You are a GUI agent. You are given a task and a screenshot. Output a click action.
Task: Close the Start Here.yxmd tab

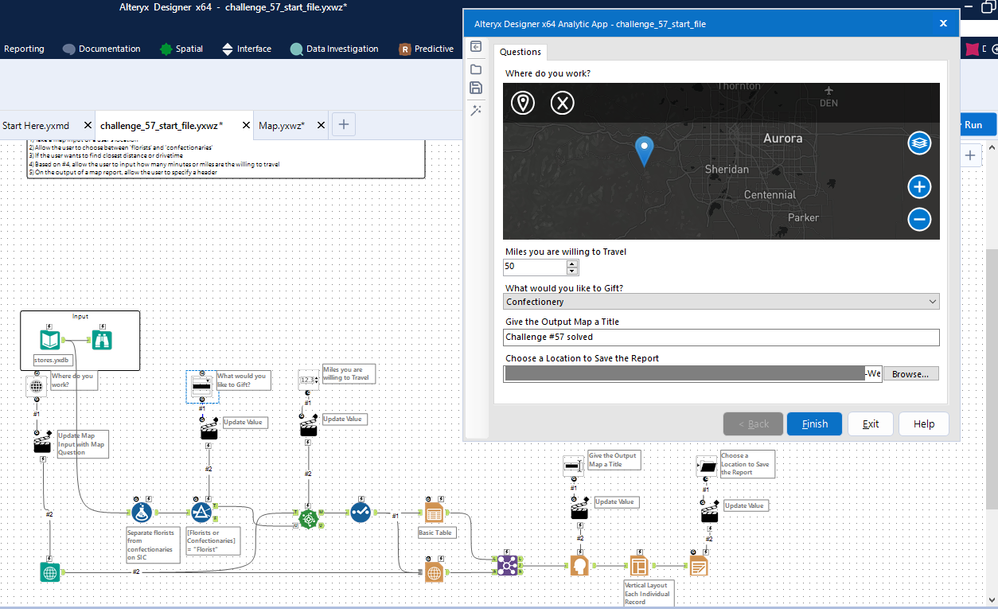point(88,125)
